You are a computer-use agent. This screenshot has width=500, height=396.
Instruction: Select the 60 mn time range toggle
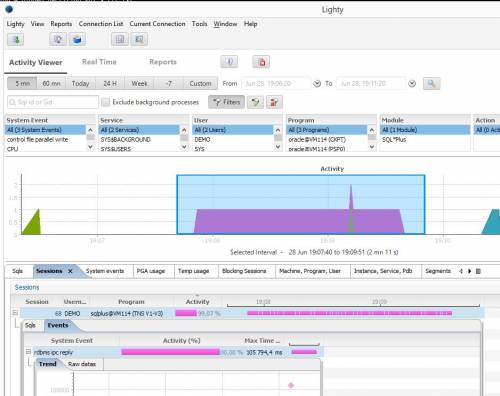51,83
